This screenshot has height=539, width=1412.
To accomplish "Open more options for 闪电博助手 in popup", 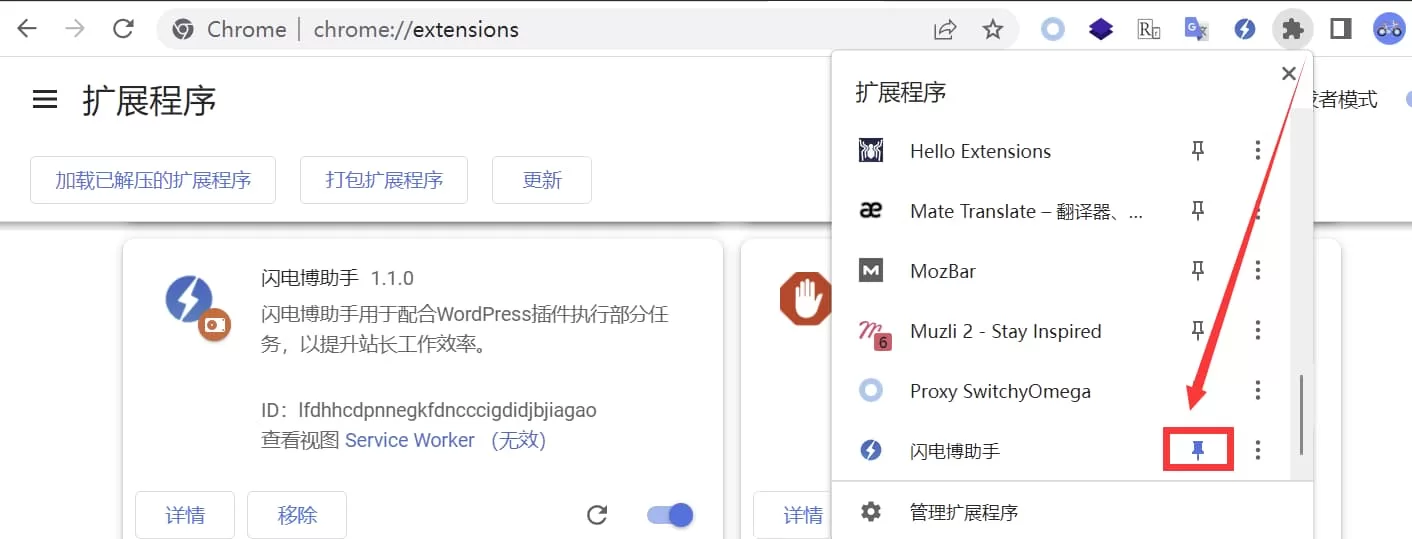I will [x=1258, y=451].
